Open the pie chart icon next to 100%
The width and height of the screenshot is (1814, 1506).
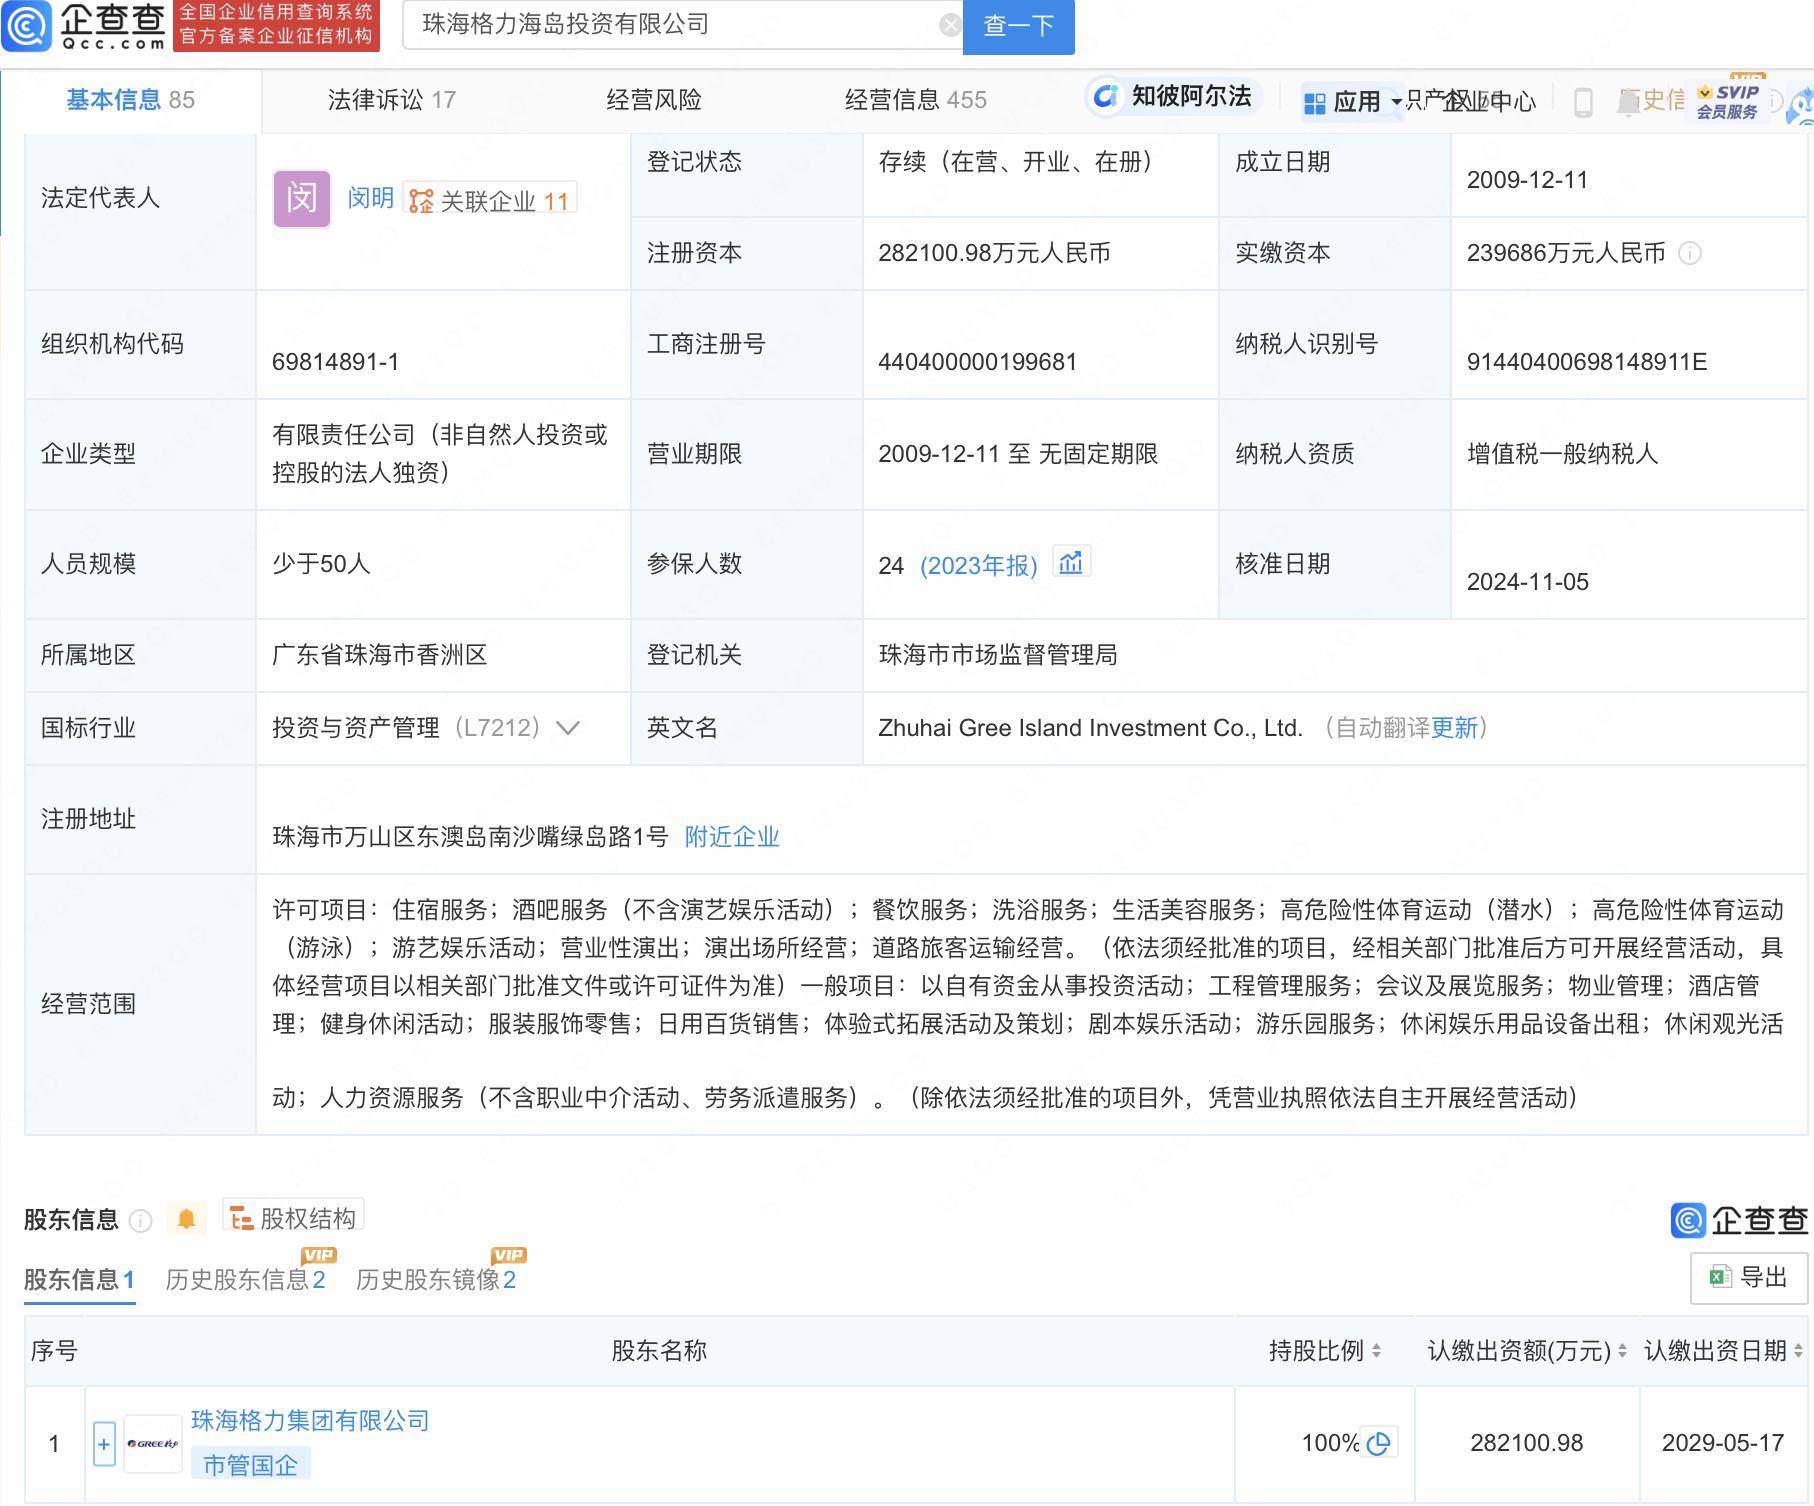[1380, 1443]
